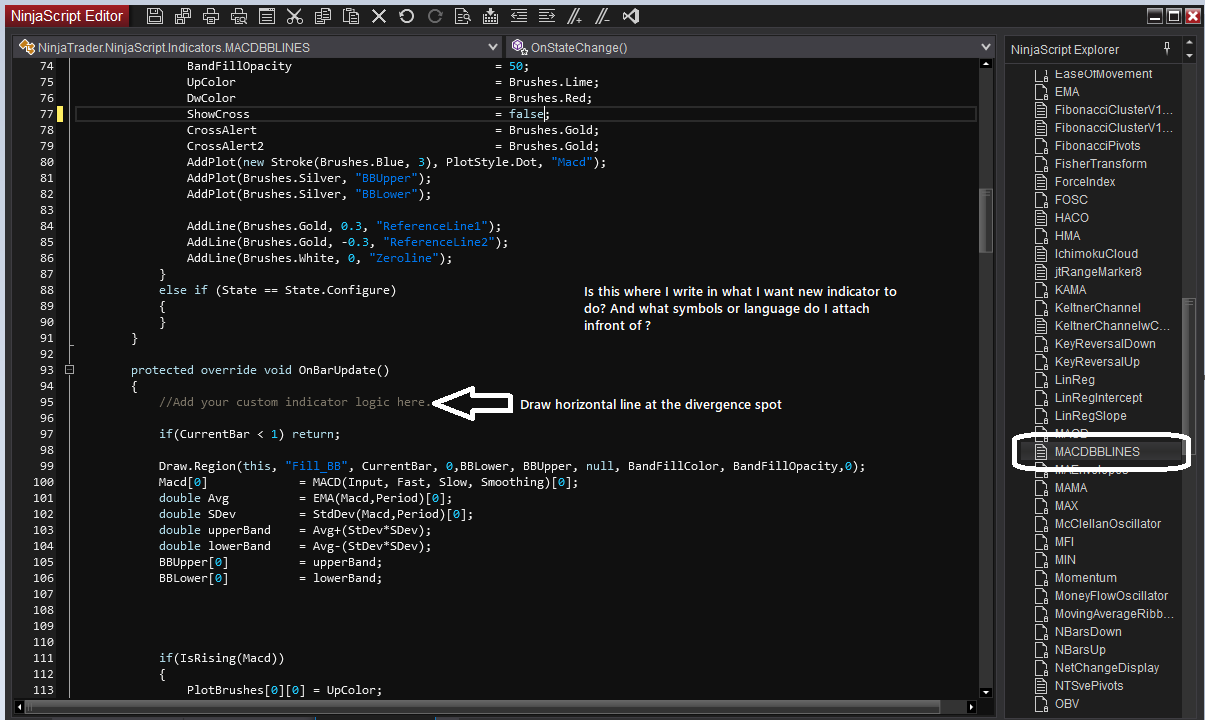Click the Delete X toolbar icon

378,16
